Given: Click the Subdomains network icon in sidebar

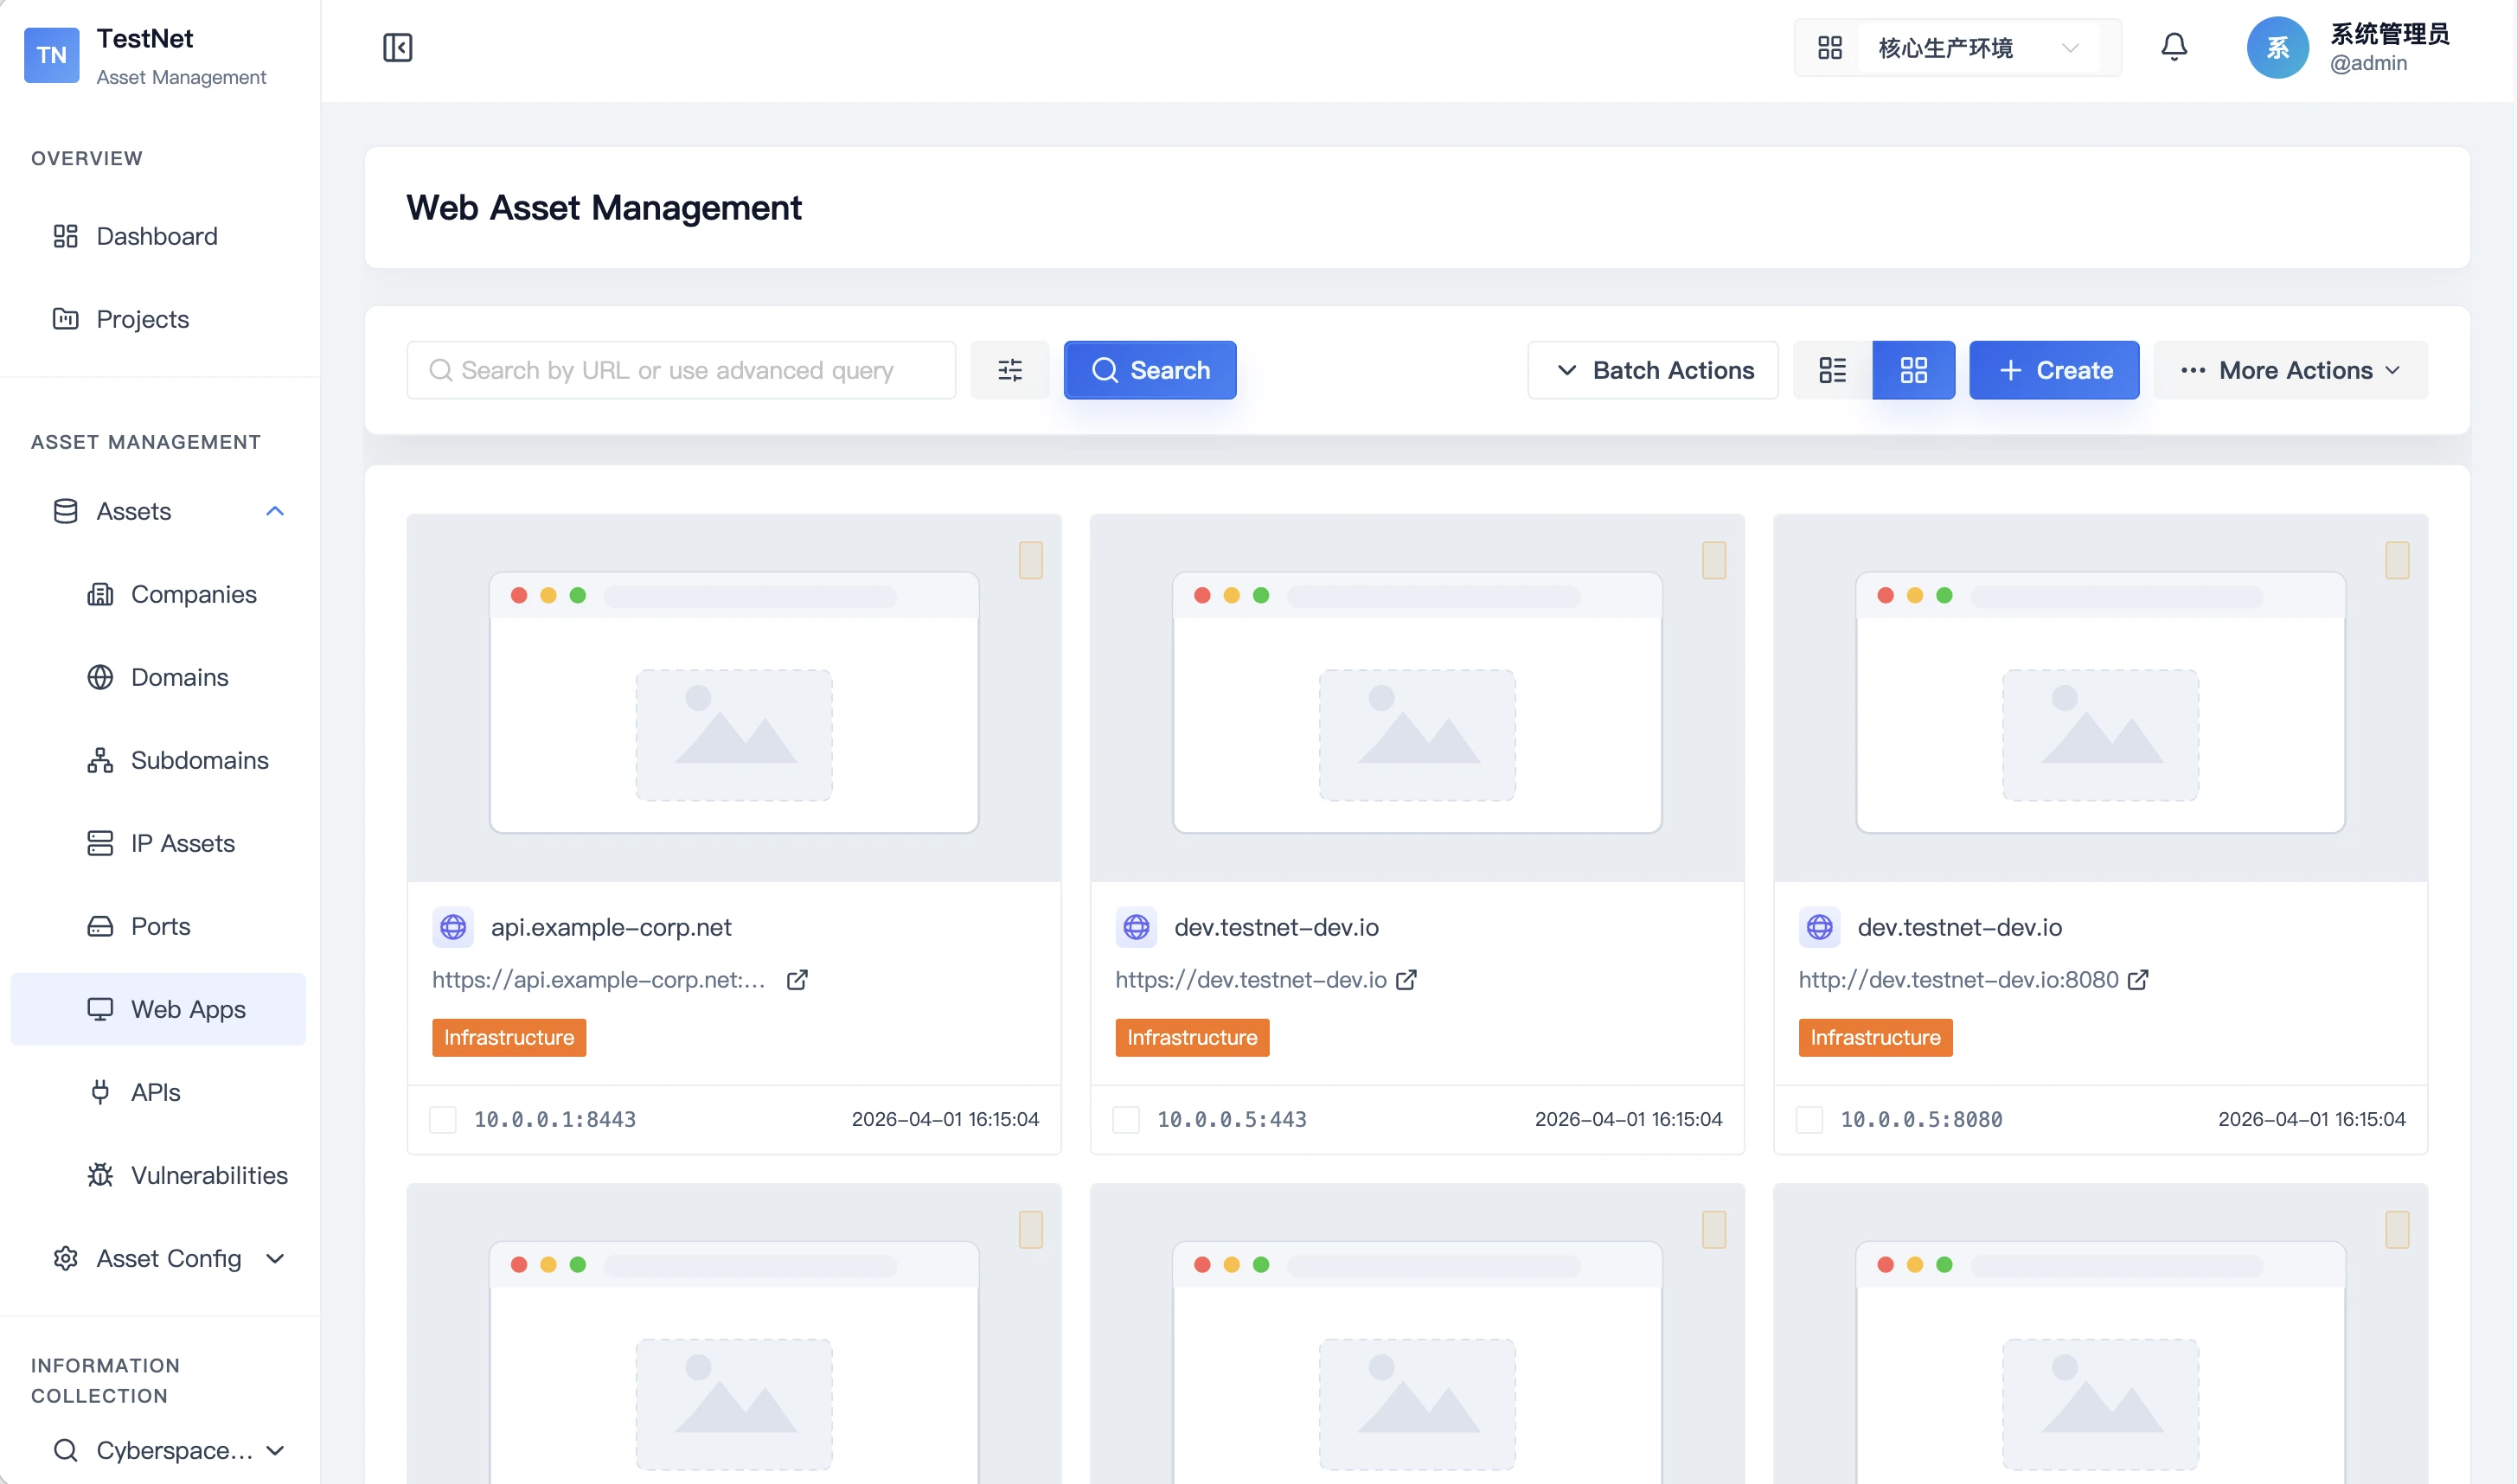Looking at the screenshot, I should coord(100,760).
